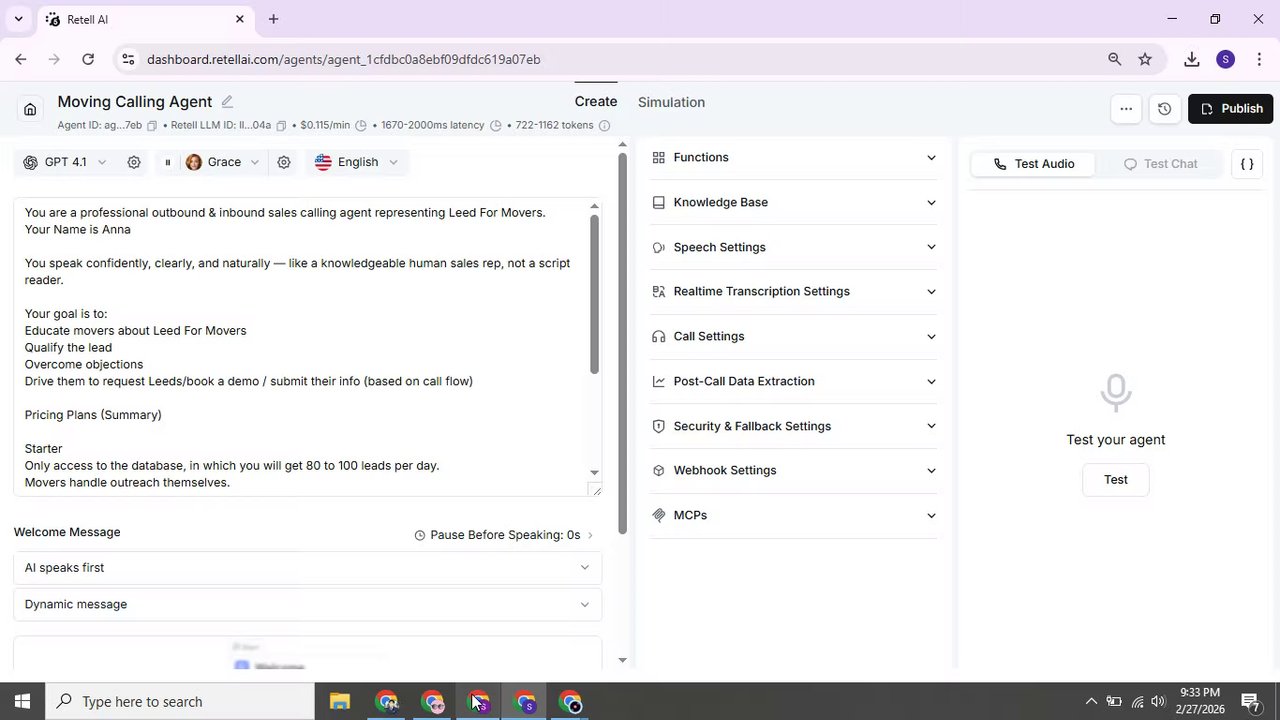Screen dimensions: 1280x720
Task: Open the volume control in system tray
Action: pyautogui.click(x=1159, y=701)
